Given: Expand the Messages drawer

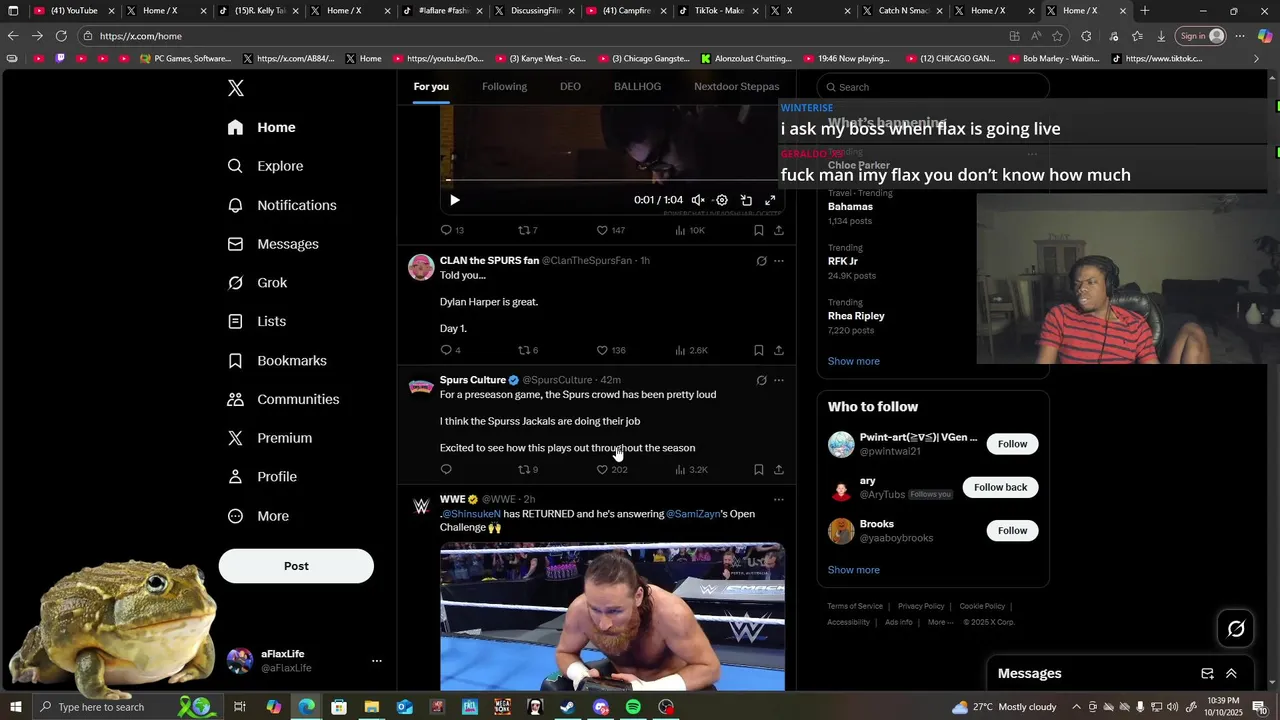Looking at the screenshot, I should (x=1231, y=674).
